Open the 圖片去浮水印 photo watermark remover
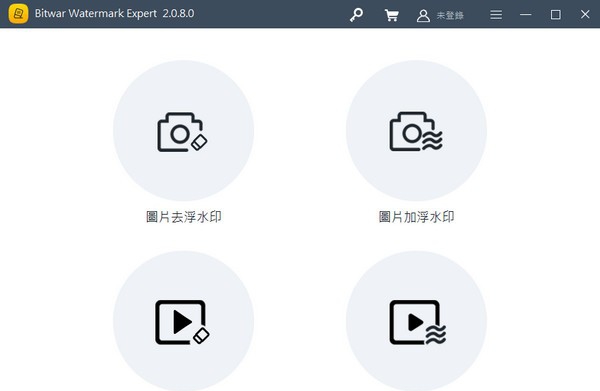600x391 pixels. (183, 130)
